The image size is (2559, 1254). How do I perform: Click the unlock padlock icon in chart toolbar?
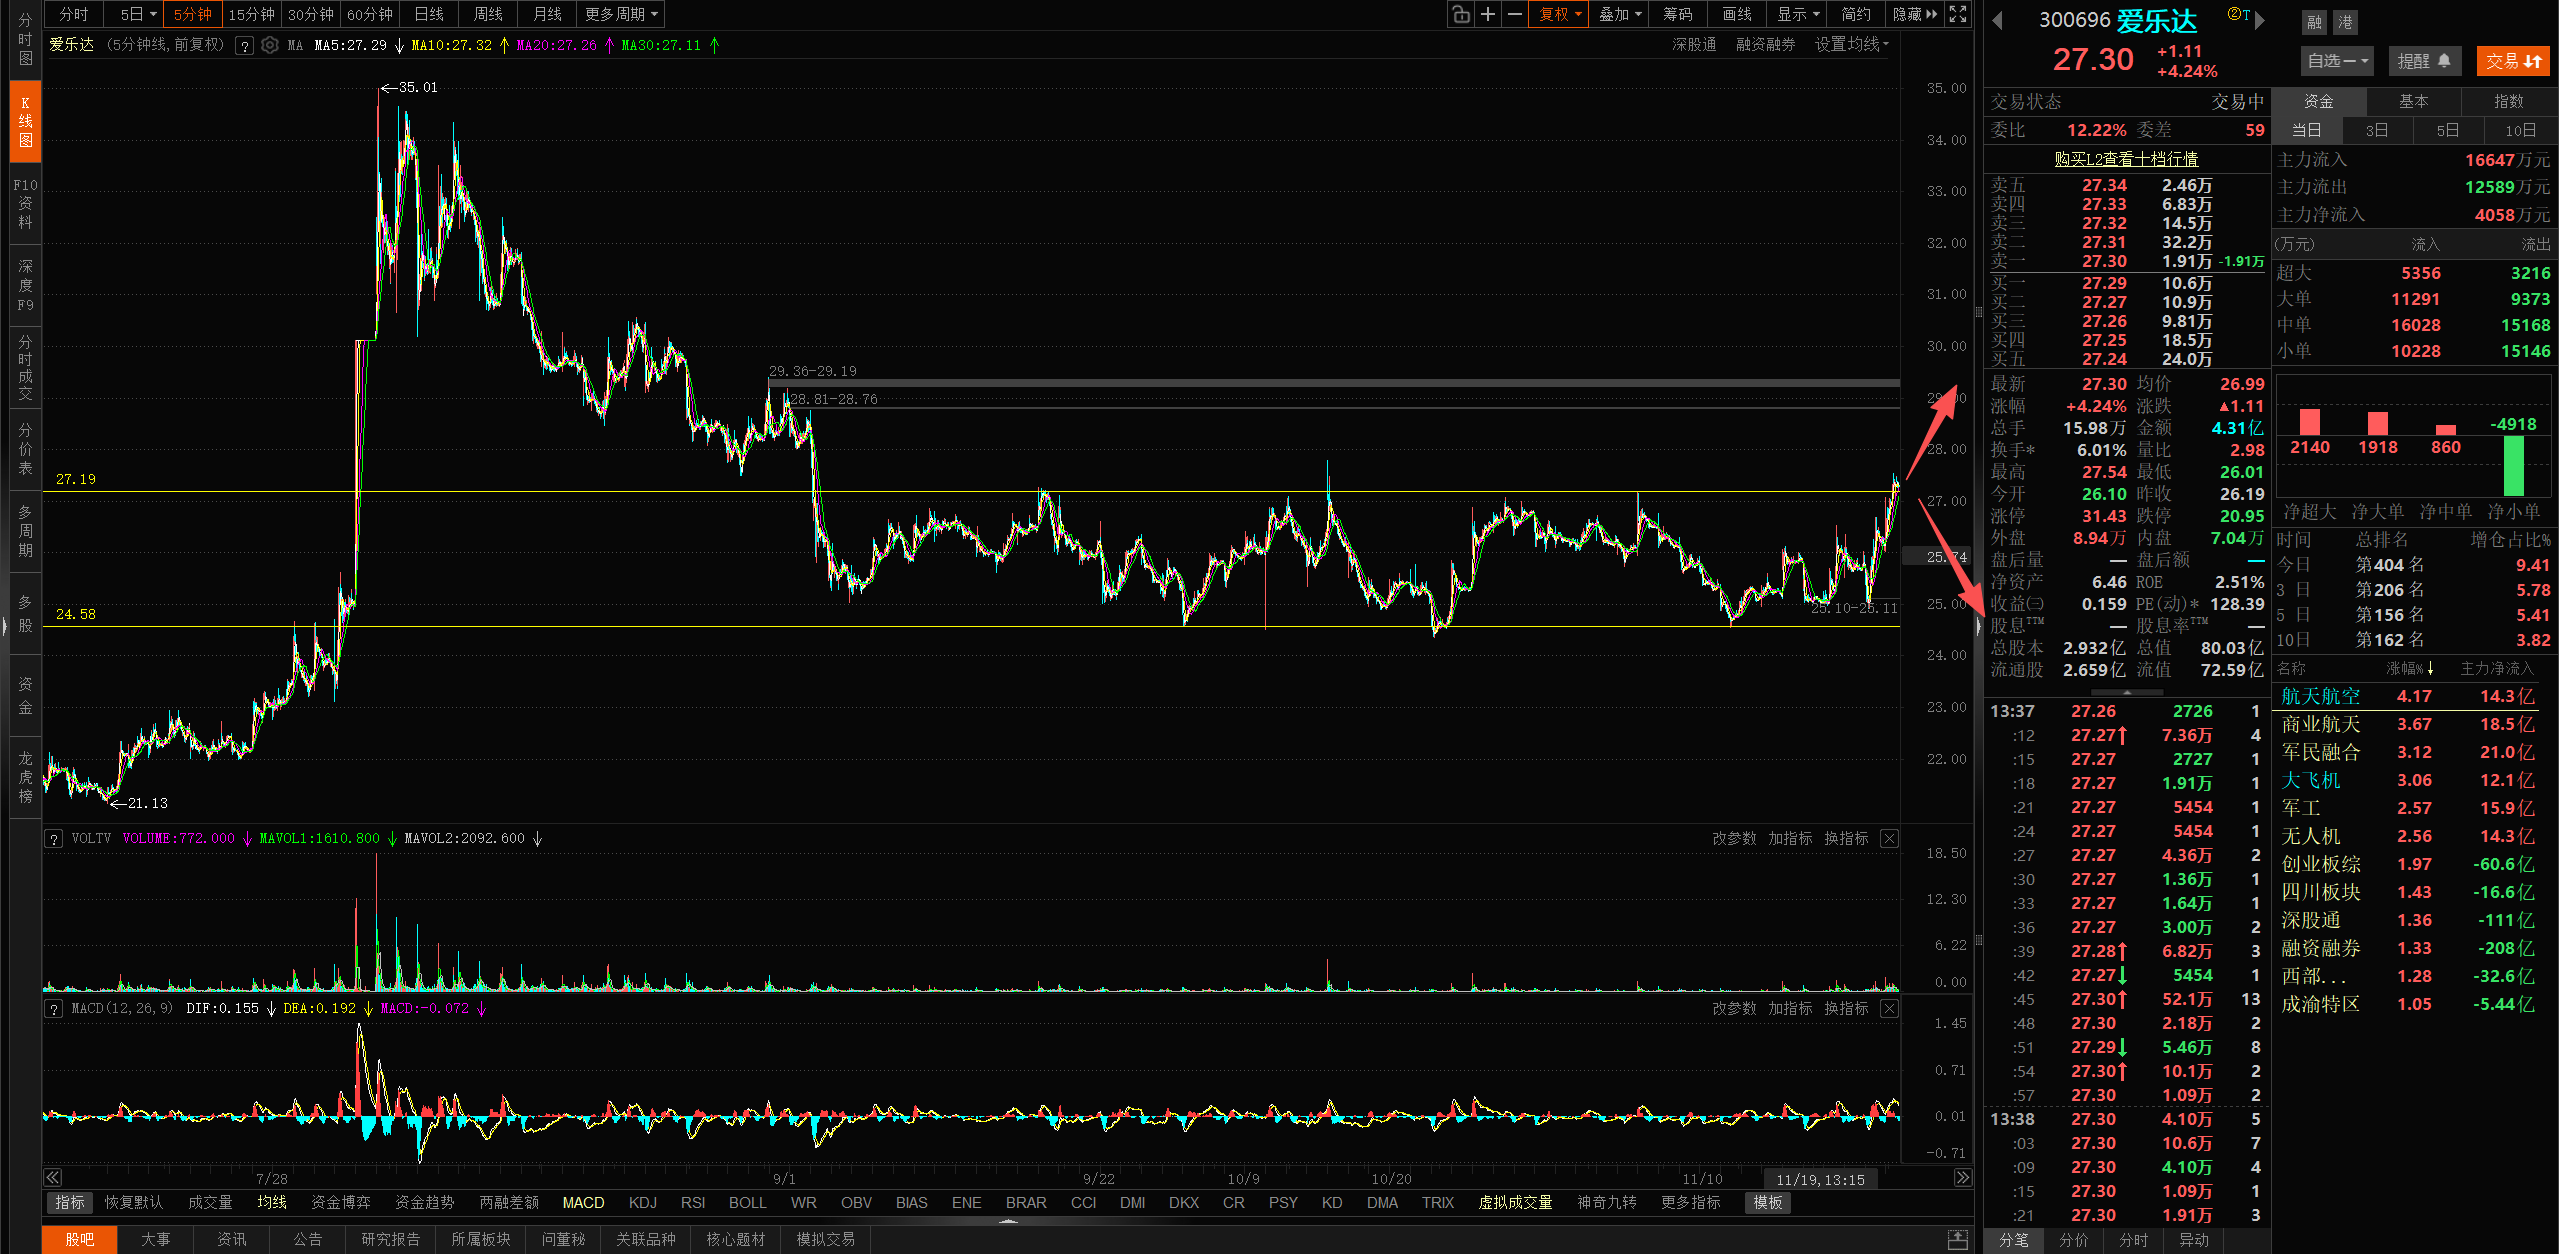point(1461,14)
